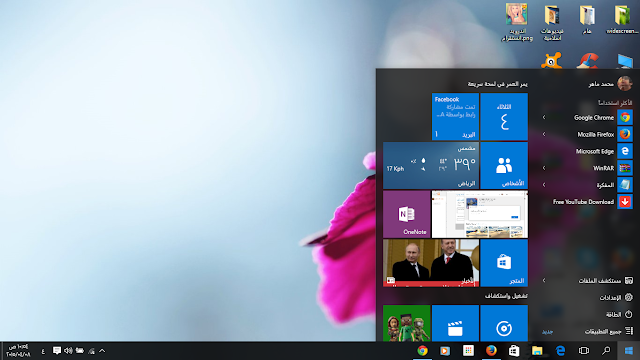This screenshot has width=640, height=360.
Task: Open the Weather tile for الرياض
Action: 431,165
